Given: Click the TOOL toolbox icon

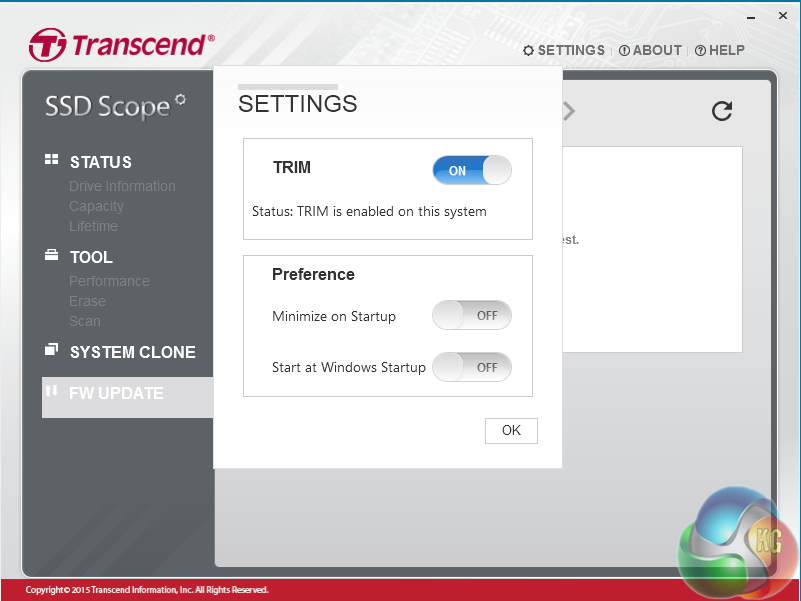Looking at the screenshot, I should click(51, 255).
